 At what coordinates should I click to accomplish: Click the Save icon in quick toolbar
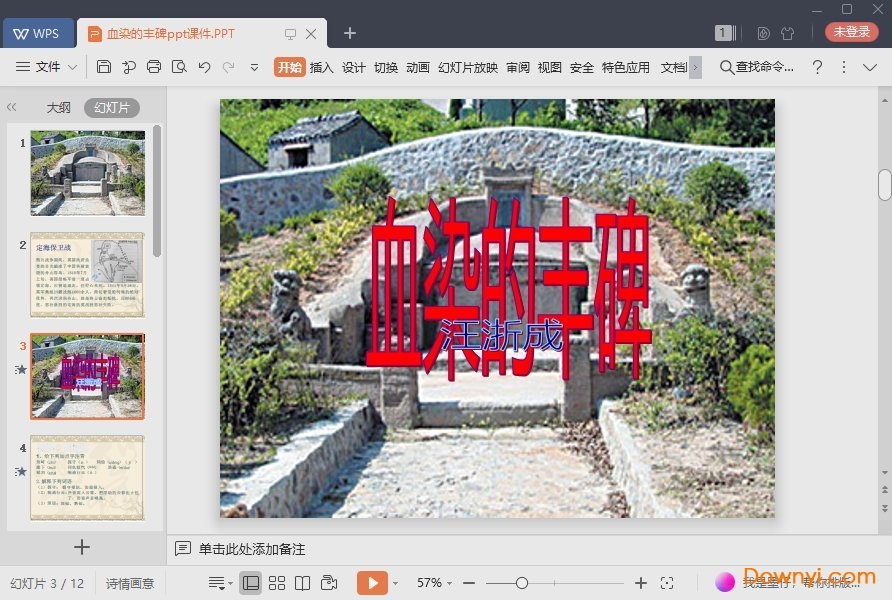(x=104, y=67)
